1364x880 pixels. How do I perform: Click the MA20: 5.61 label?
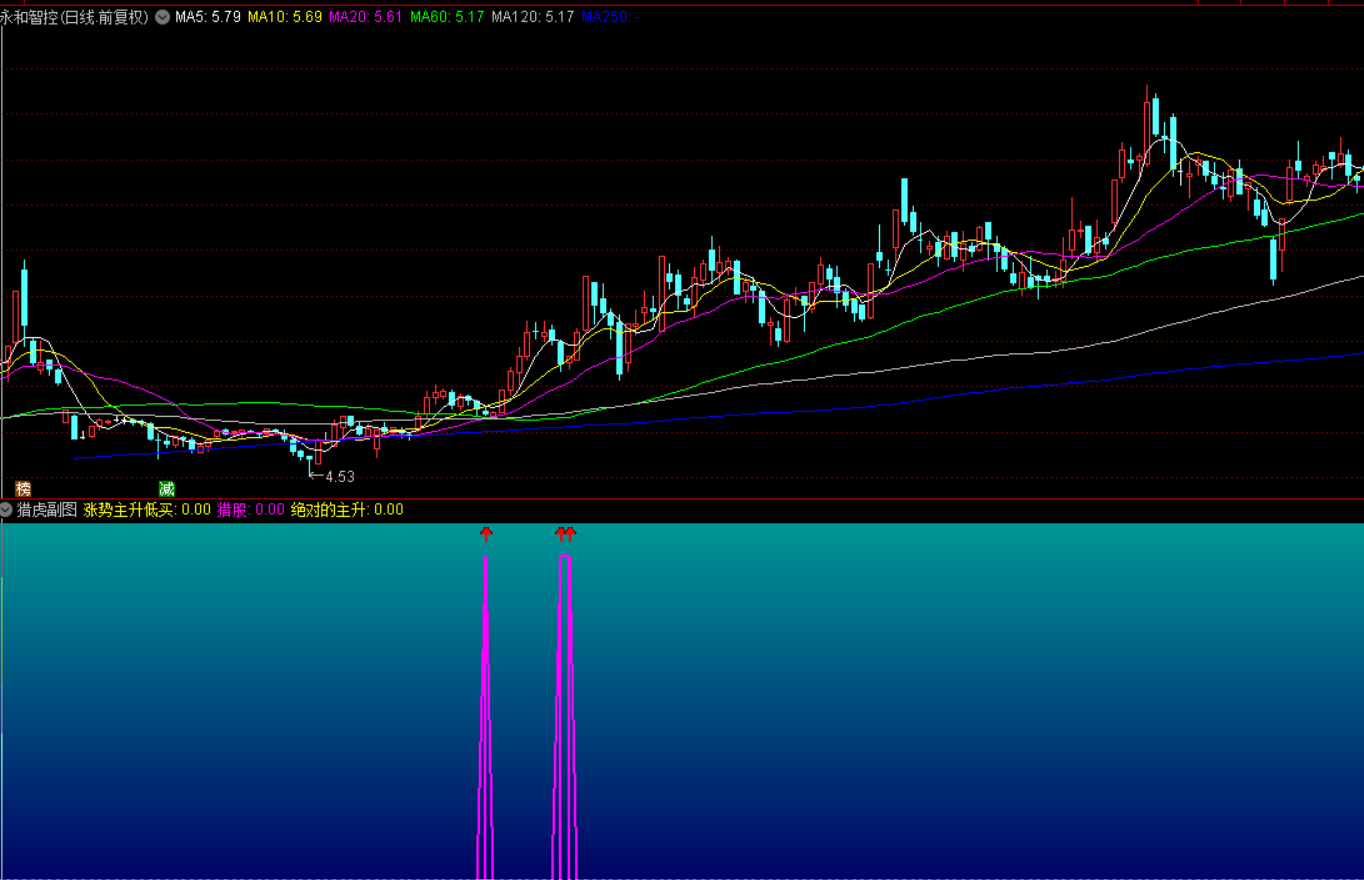click(x=367, y=17)
